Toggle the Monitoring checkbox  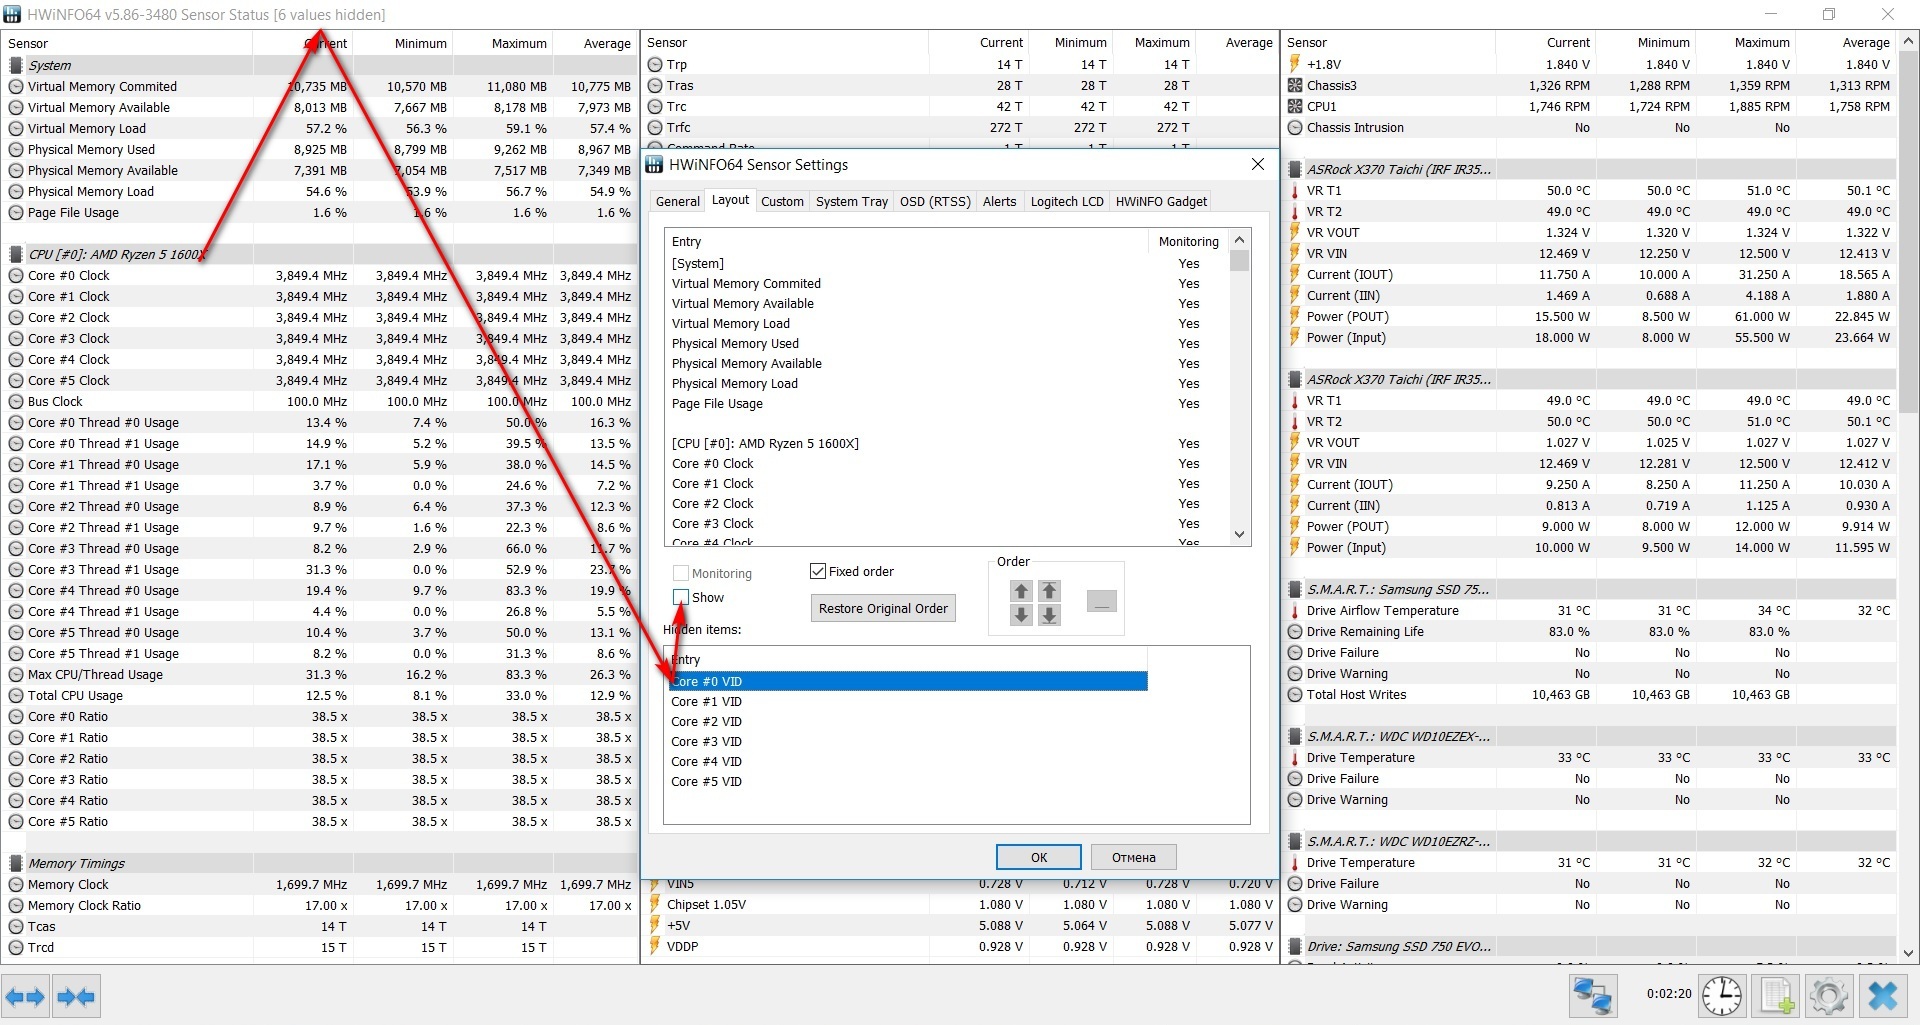point(681,573)
